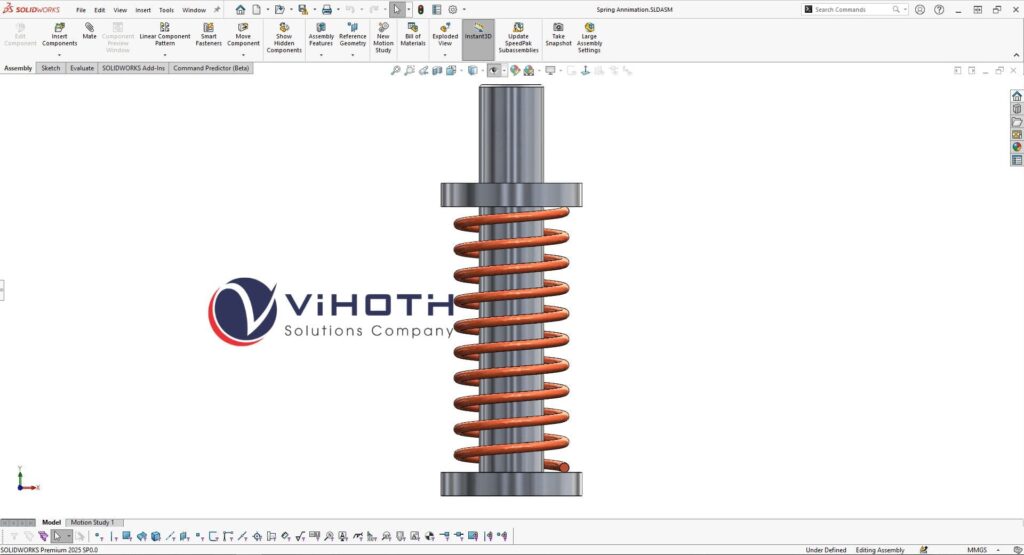Click the Rebuild traffic light icon
1024x555 pixels.
coord(421,10)
